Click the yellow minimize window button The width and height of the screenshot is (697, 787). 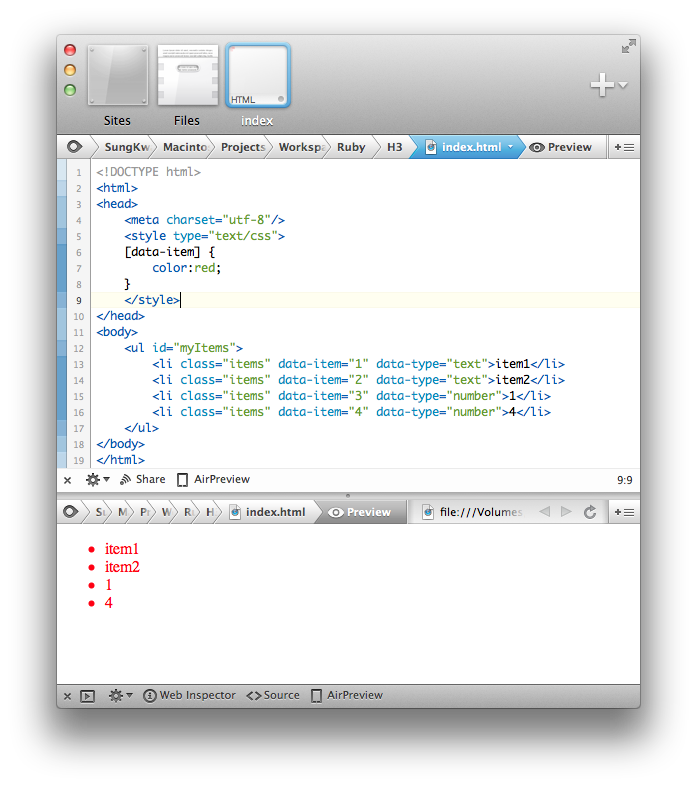tap(70, 70)
